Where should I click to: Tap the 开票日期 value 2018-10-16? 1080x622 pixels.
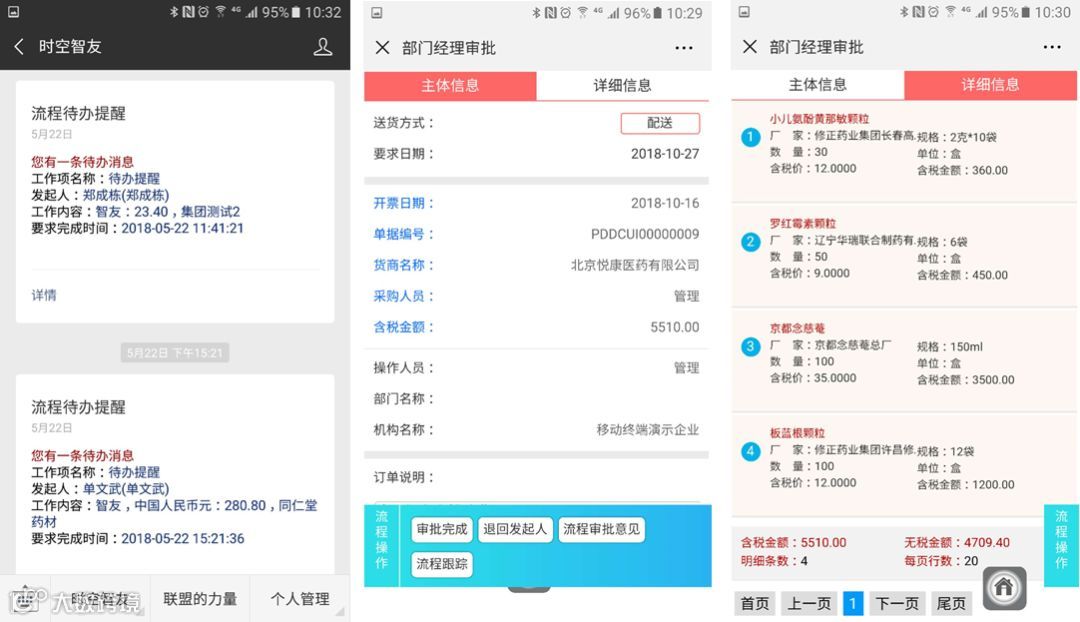coord(665,203)
